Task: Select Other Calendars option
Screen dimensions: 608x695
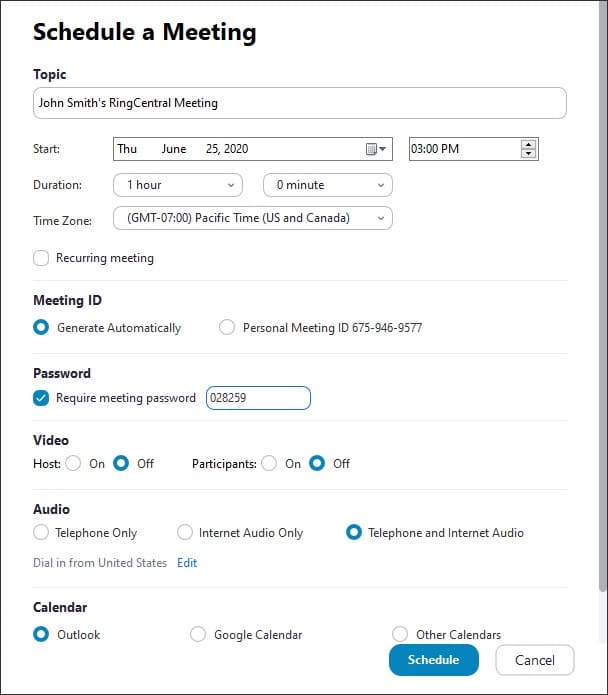Action: pyautogui.click(x=400, y=634)
